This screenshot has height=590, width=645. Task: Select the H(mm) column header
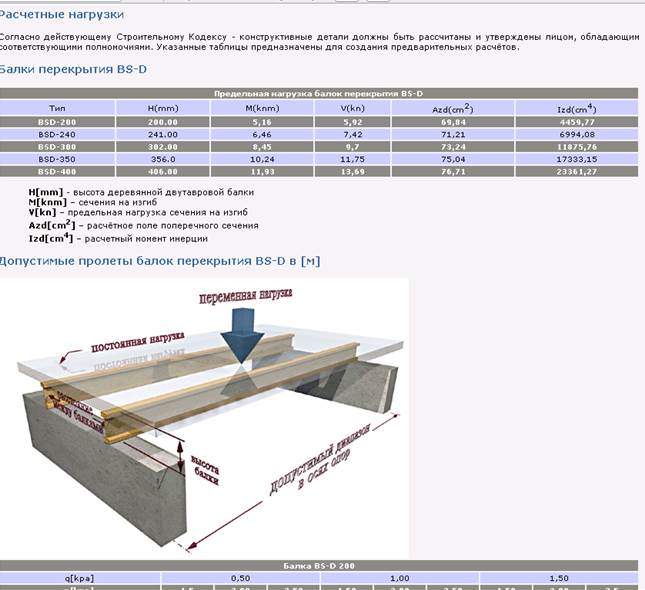[163, 107]
